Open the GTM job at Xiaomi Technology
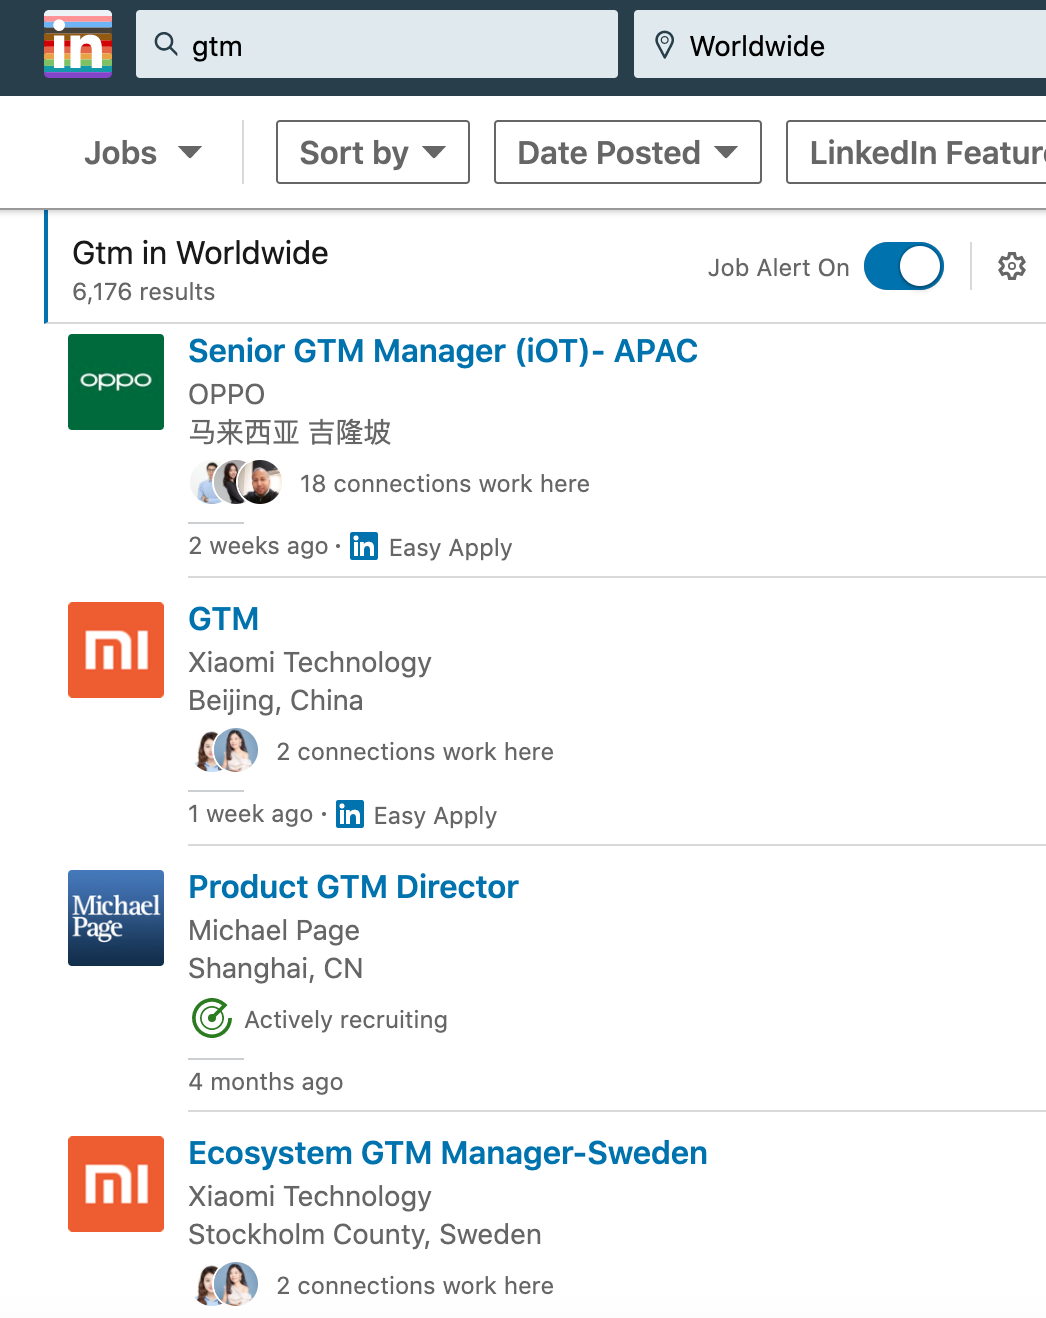Screen dimensions: 1046x1318 pos(224,619)
